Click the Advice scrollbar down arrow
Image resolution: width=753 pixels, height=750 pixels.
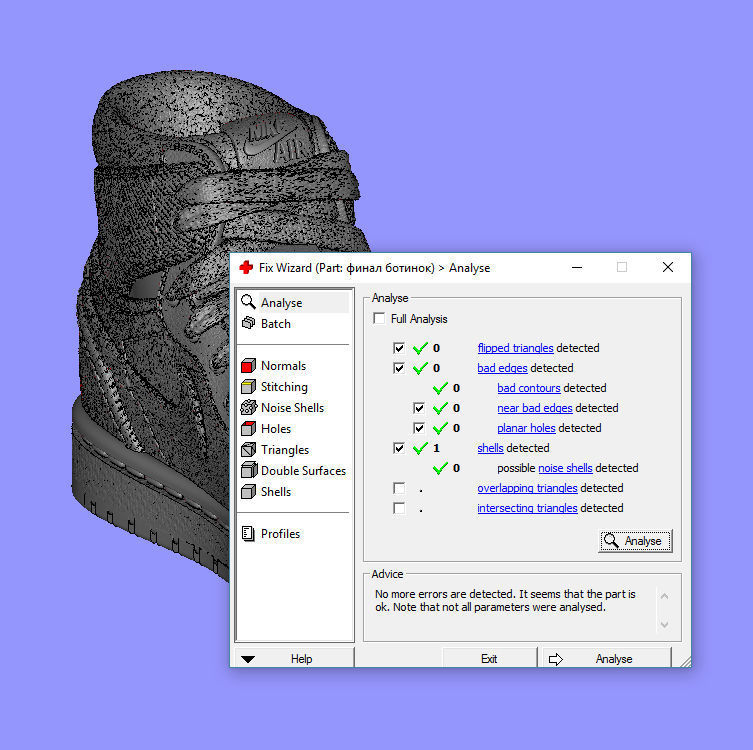click(x=665, y=625)
